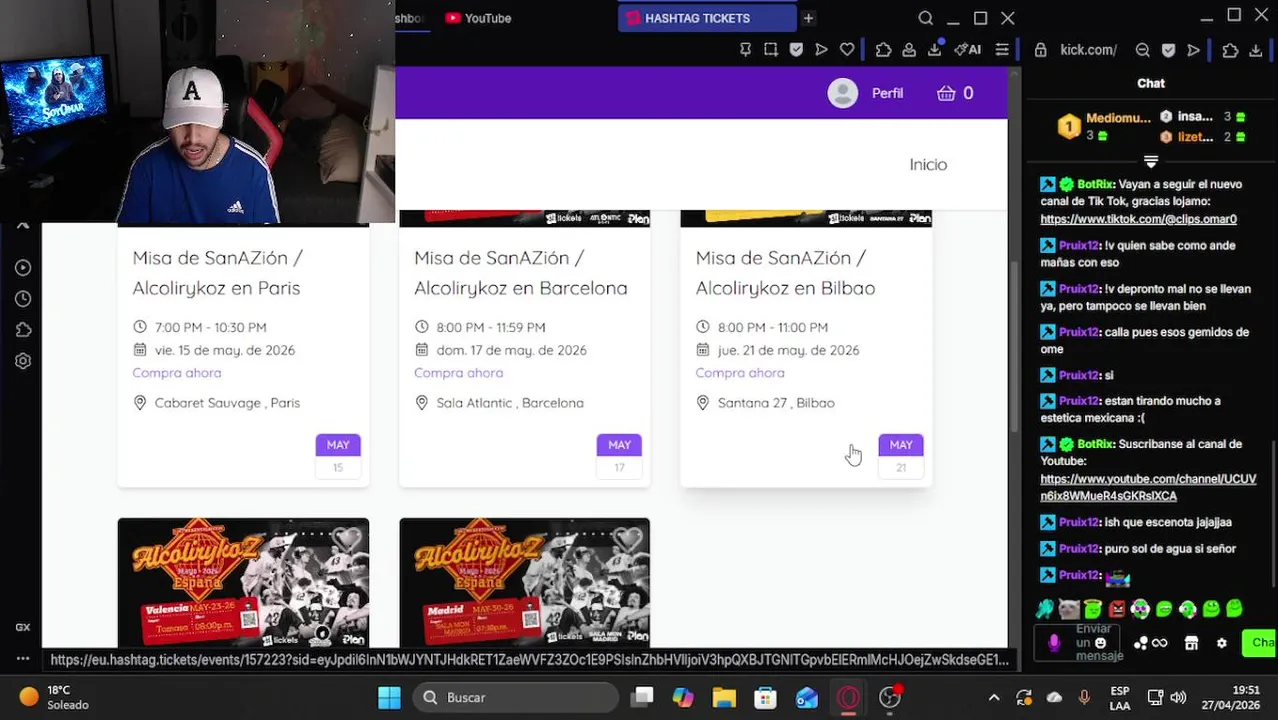Pick the crying cat emote

(x=1069, y=608)
